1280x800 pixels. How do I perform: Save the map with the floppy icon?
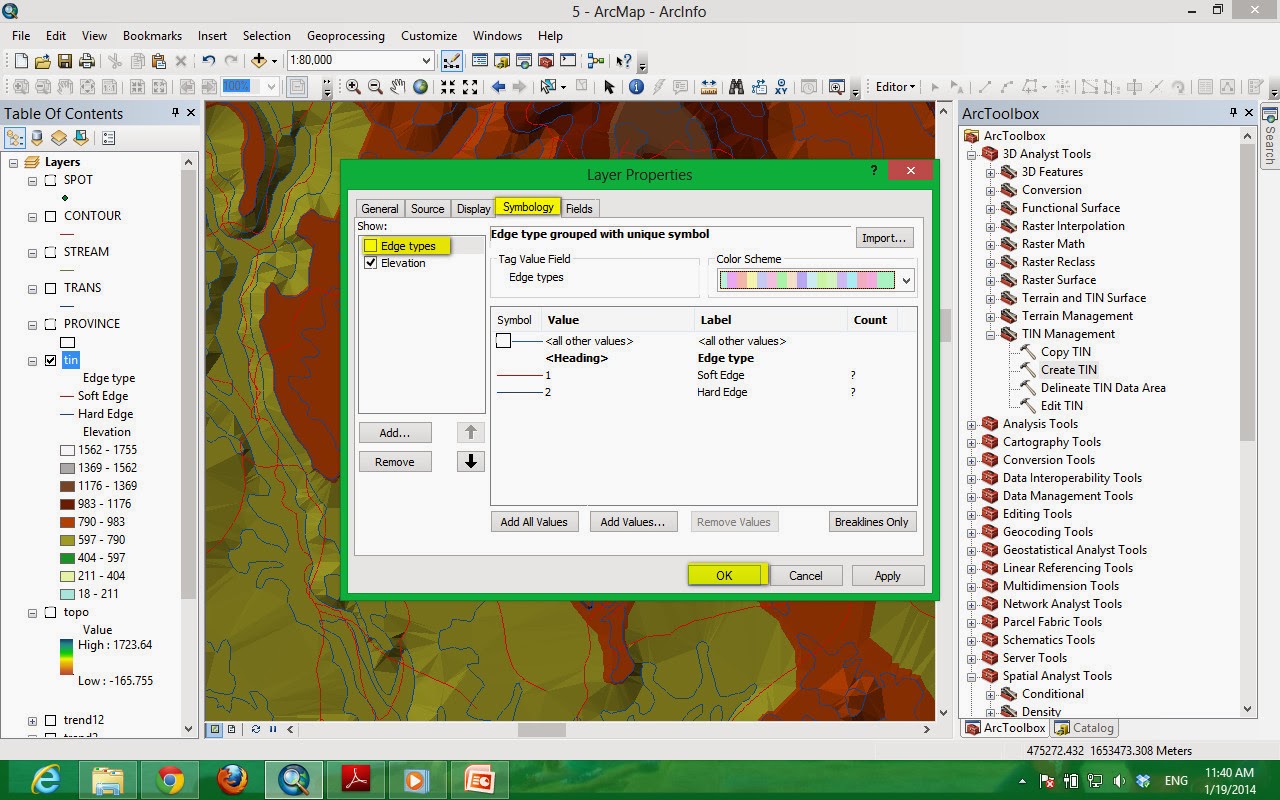pyautogui.click(x=64, y=61)
